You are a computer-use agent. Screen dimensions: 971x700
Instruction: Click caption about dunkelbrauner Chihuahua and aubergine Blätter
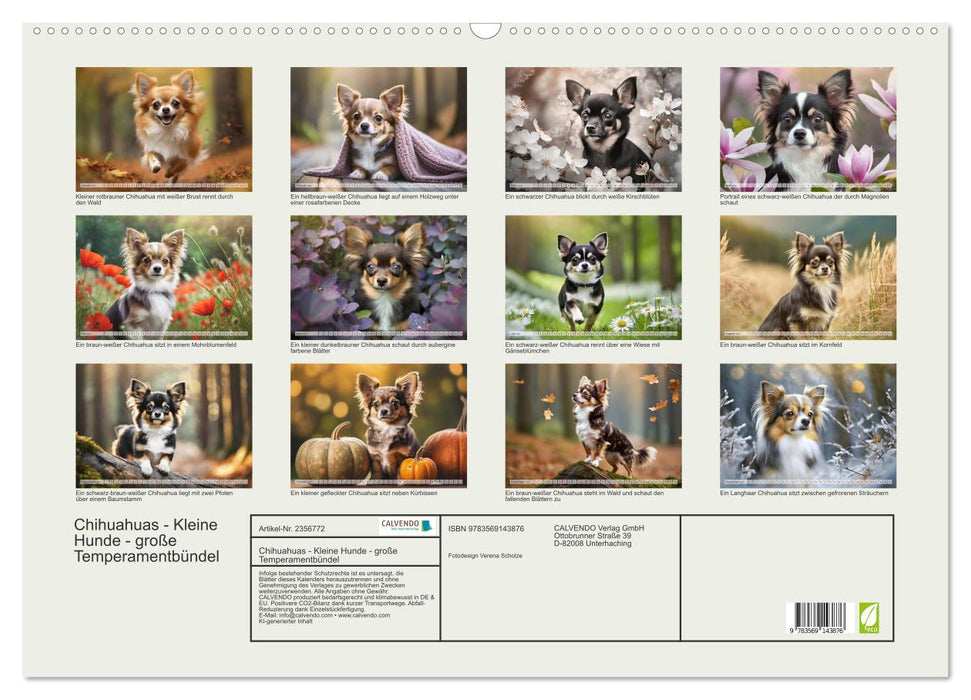(x=373, y=348)
